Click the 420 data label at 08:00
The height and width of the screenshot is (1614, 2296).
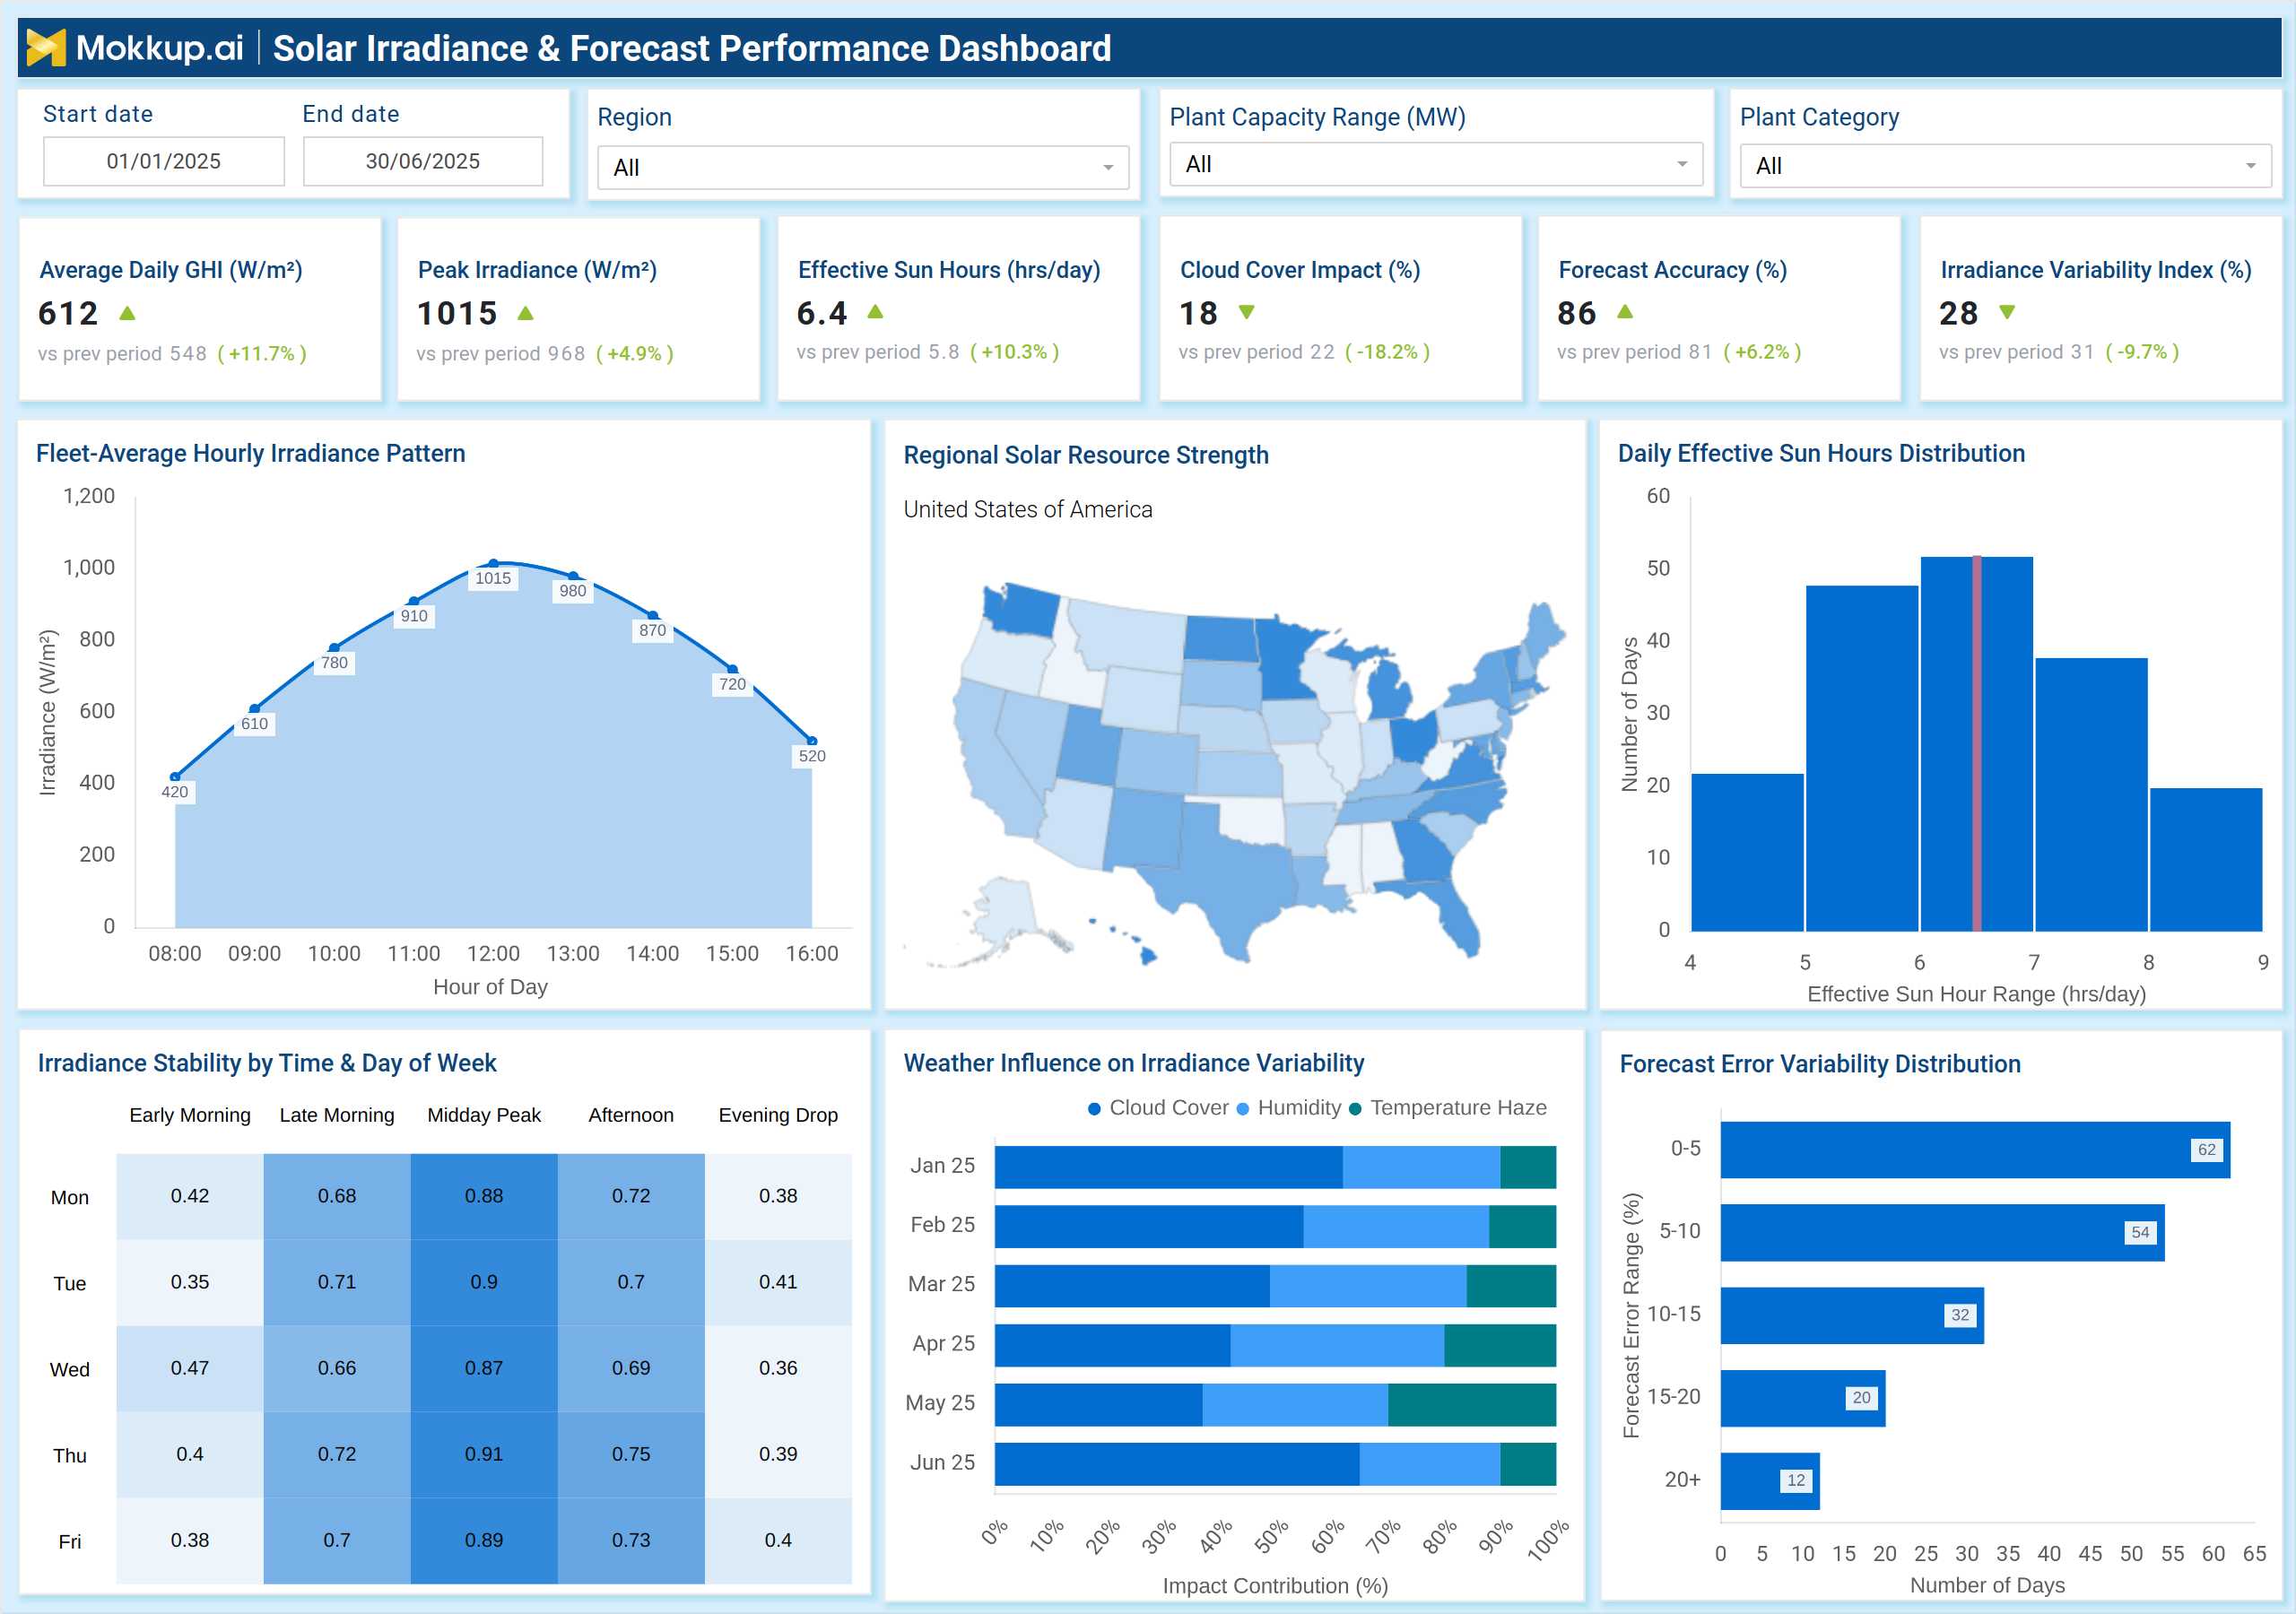point(175,792)
